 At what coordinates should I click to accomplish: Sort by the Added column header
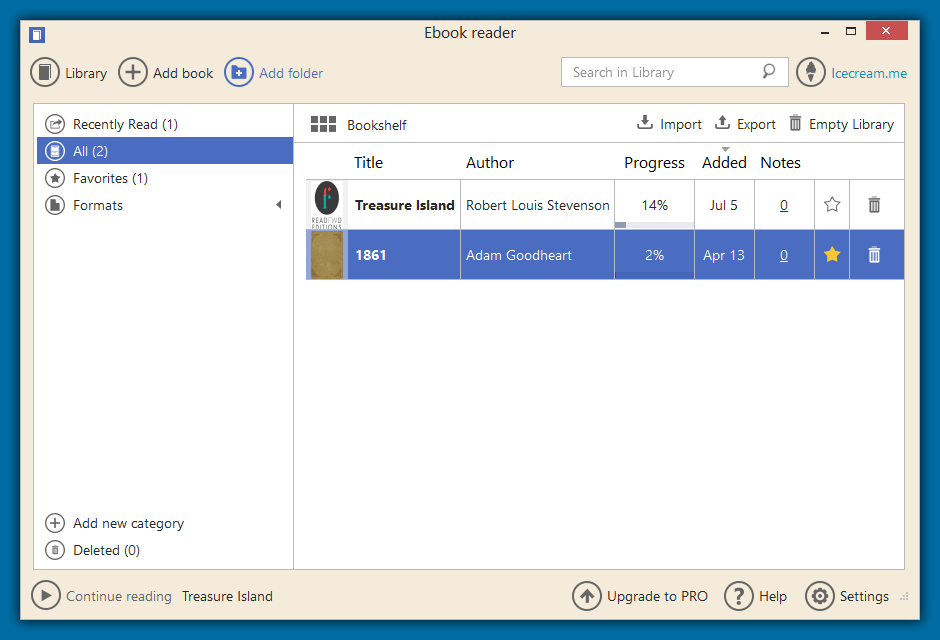pos(724,162)
